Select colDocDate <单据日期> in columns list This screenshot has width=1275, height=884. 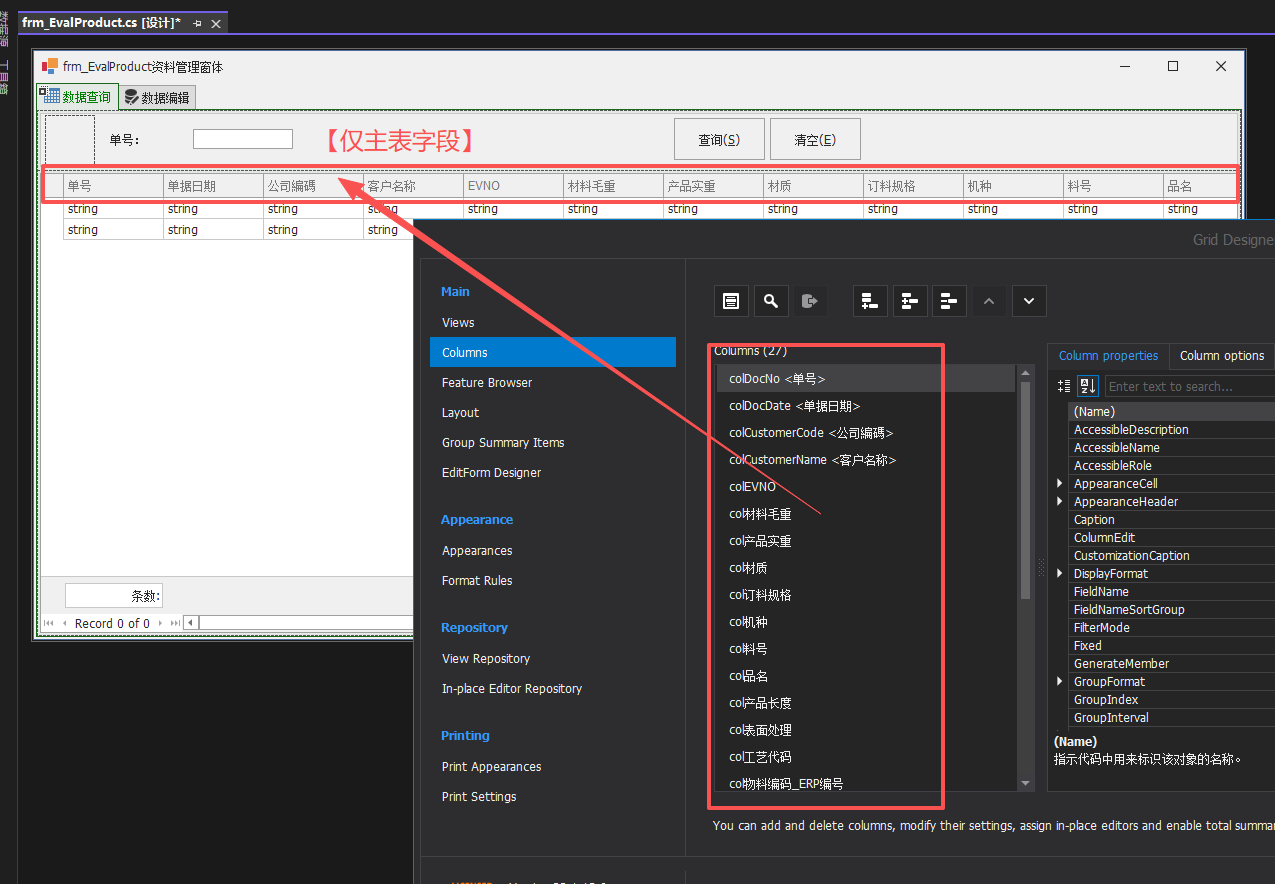point(866,406)
